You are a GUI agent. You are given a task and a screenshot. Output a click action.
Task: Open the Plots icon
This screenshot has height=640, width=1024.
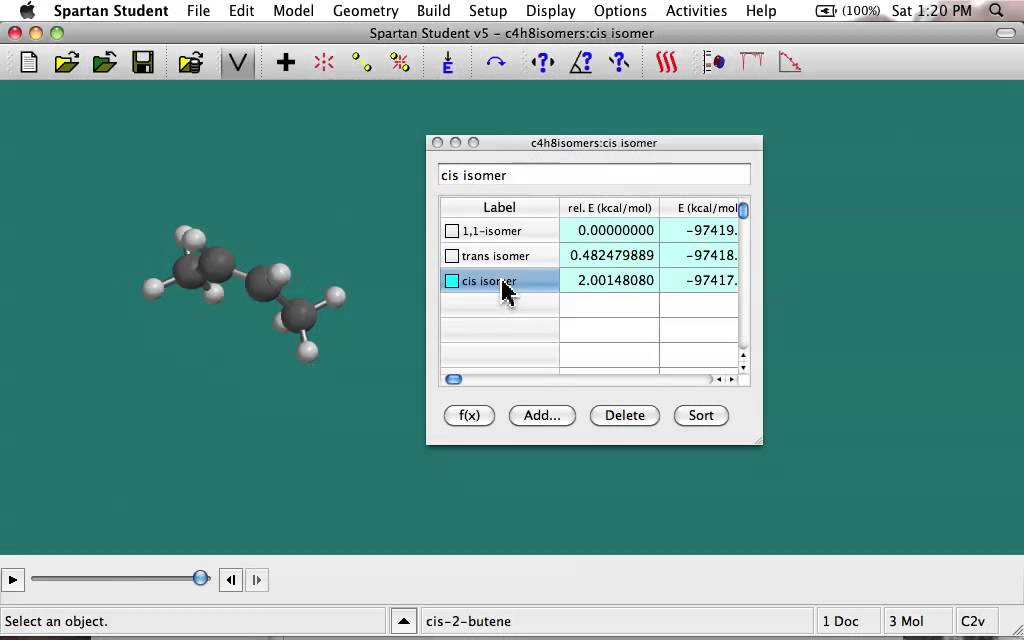(x=790, y=63)
